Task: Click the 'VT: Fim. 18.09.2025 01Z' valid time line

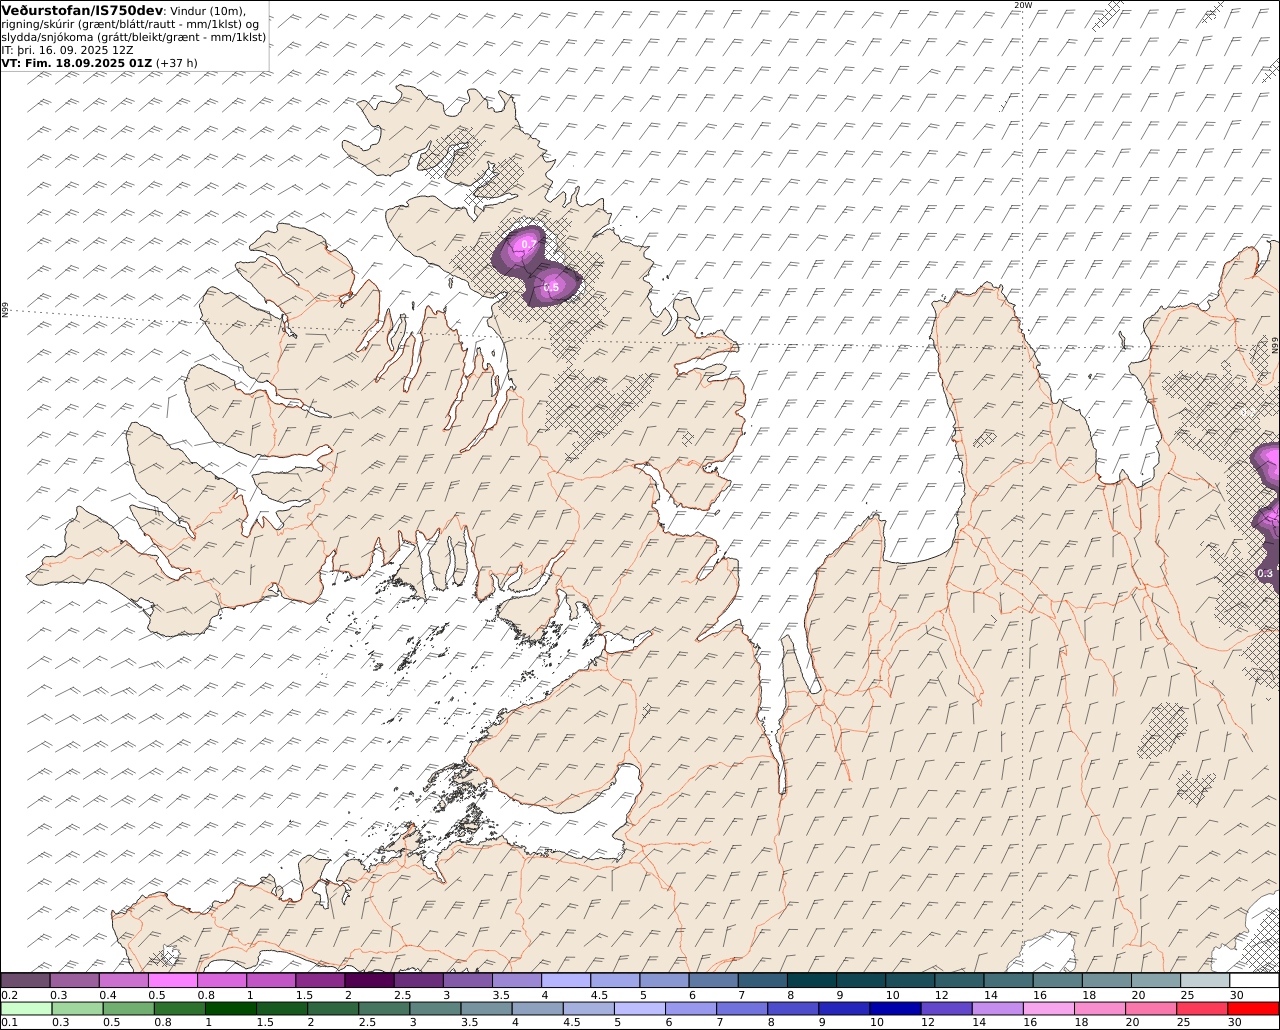Action: (x=77, y=63)
